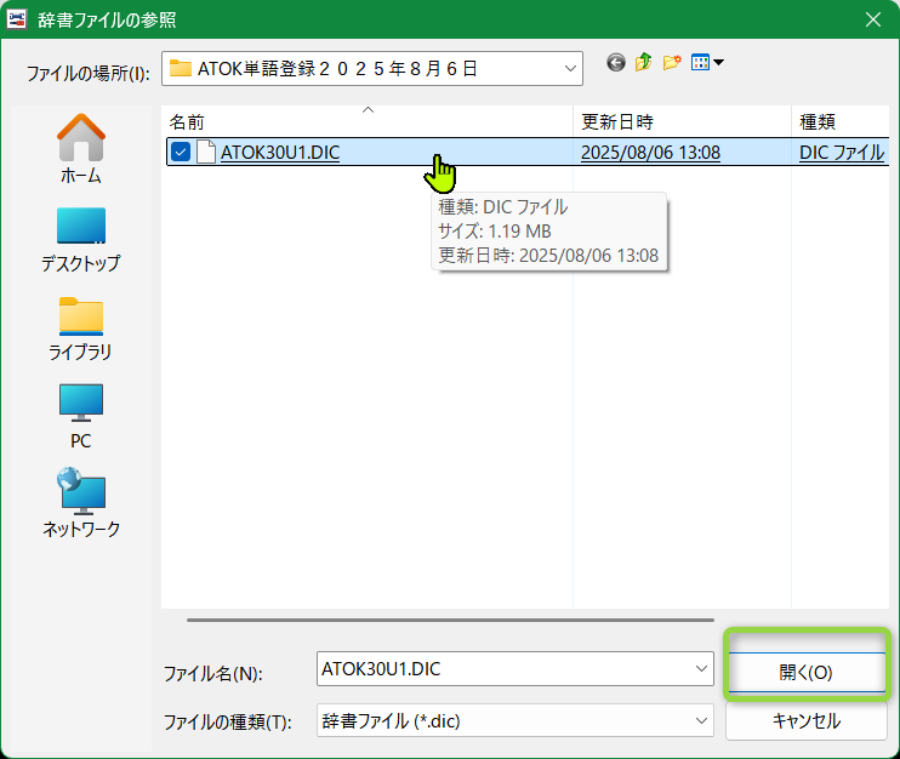
Task: Click the ATOK30U1.DIC file icon
Action: tap(206, 152)
